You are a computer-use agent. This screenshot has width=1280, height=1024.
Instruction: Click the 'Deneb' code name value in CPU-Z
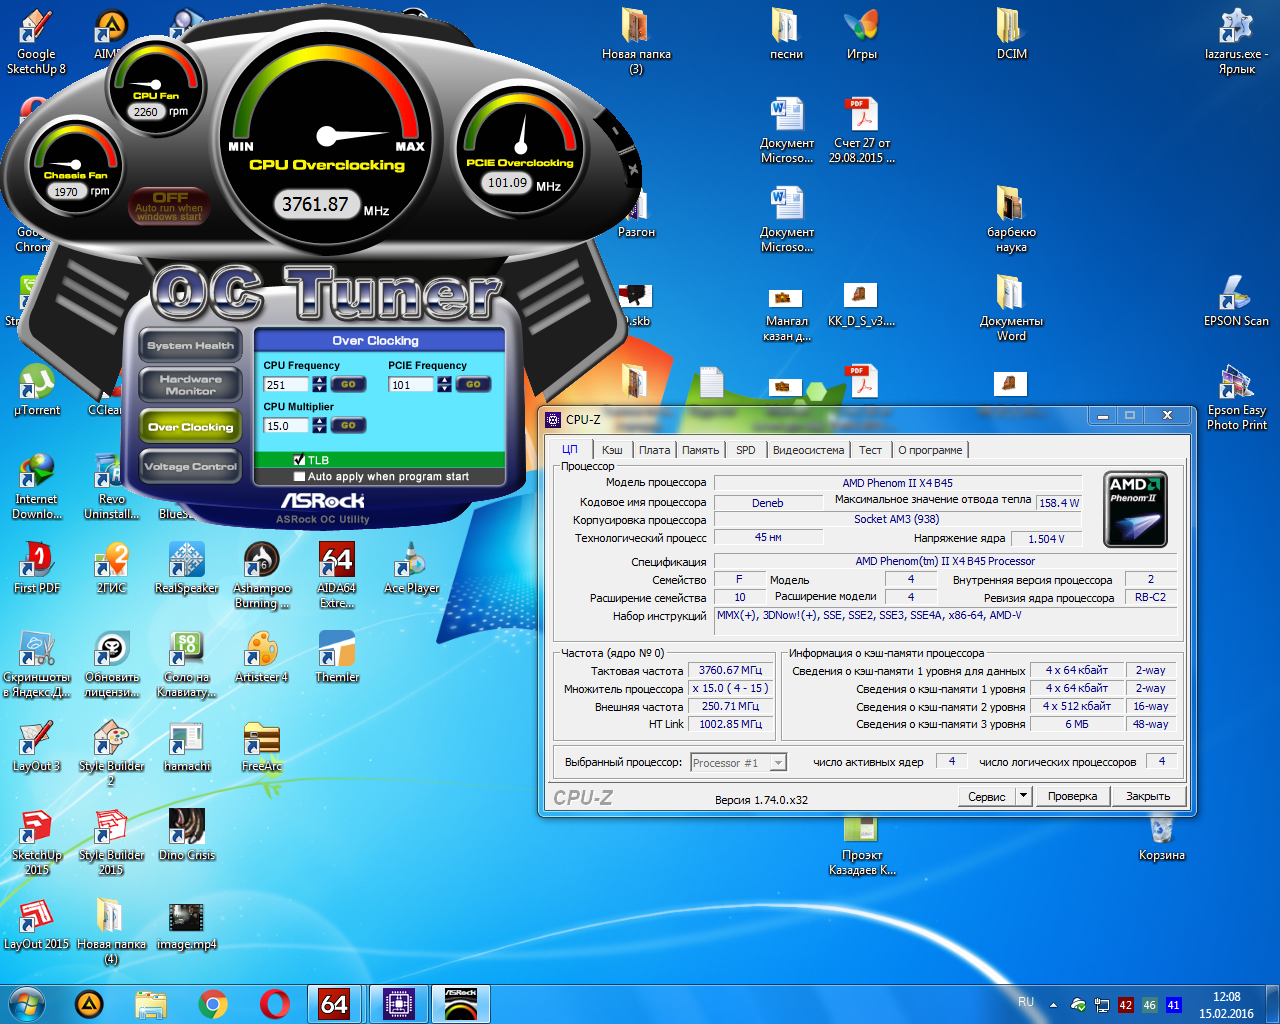768,503
